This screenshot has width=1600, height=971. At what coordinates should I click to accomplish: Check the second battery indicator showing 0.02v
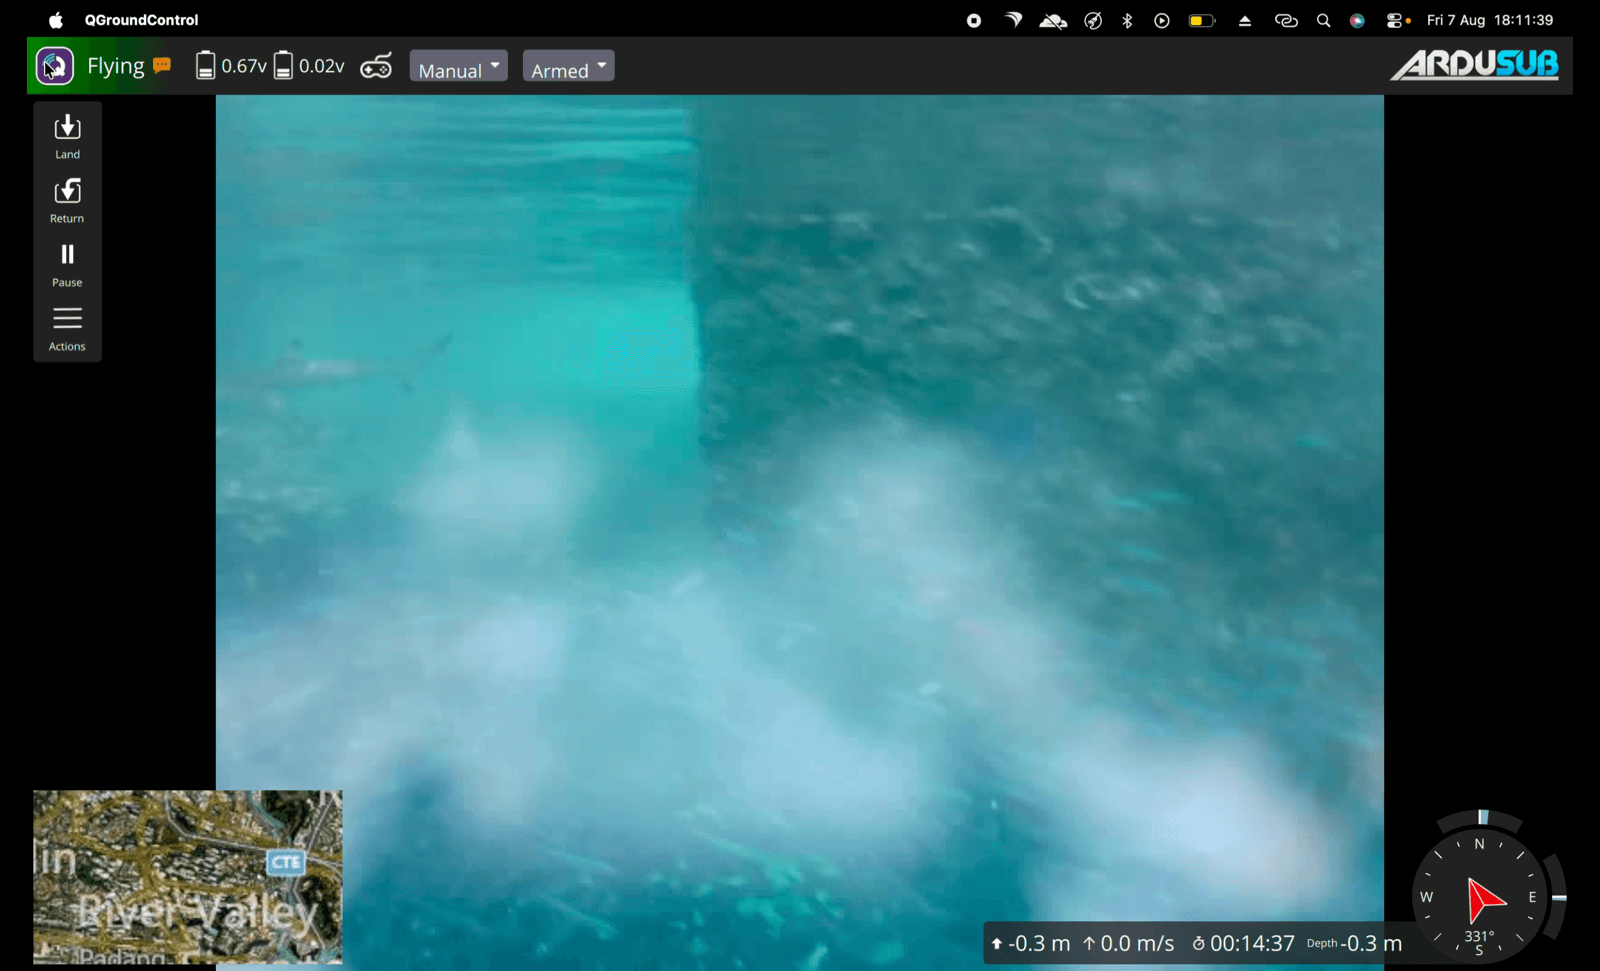pos(309,66)
